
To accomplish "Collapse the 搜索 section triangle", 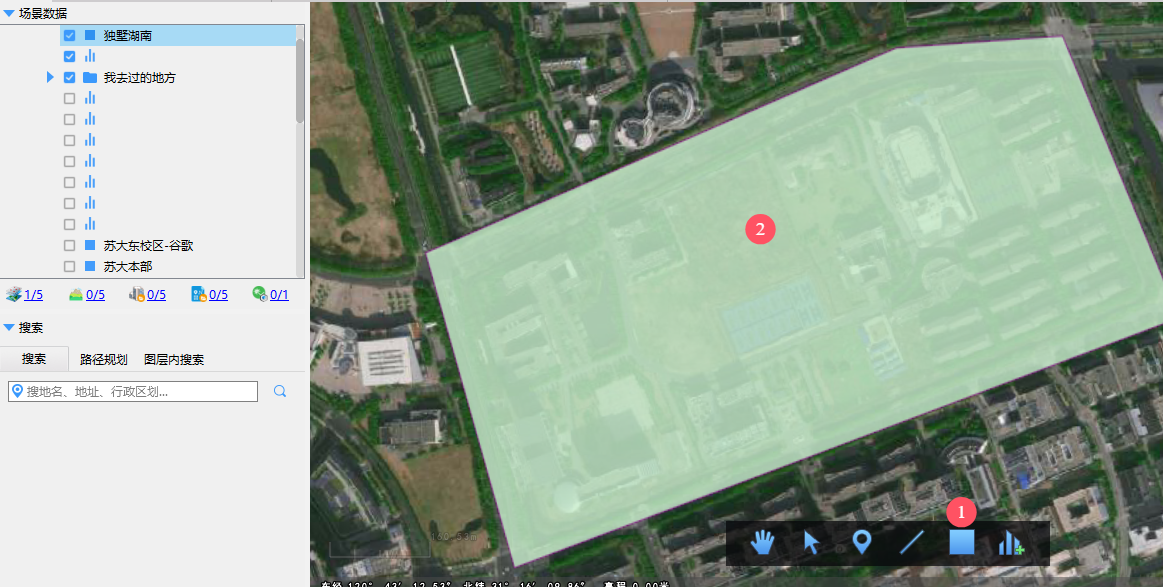I will point(9,327).
